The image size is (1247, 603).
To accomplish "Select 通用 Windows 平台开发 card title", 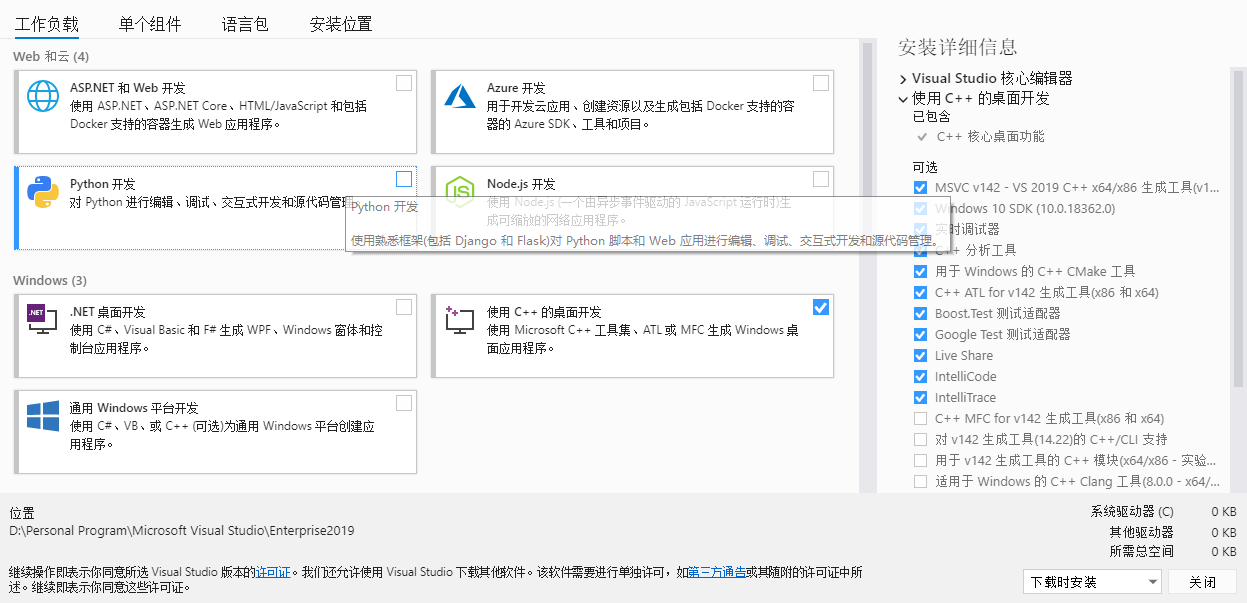I will 134,408.
